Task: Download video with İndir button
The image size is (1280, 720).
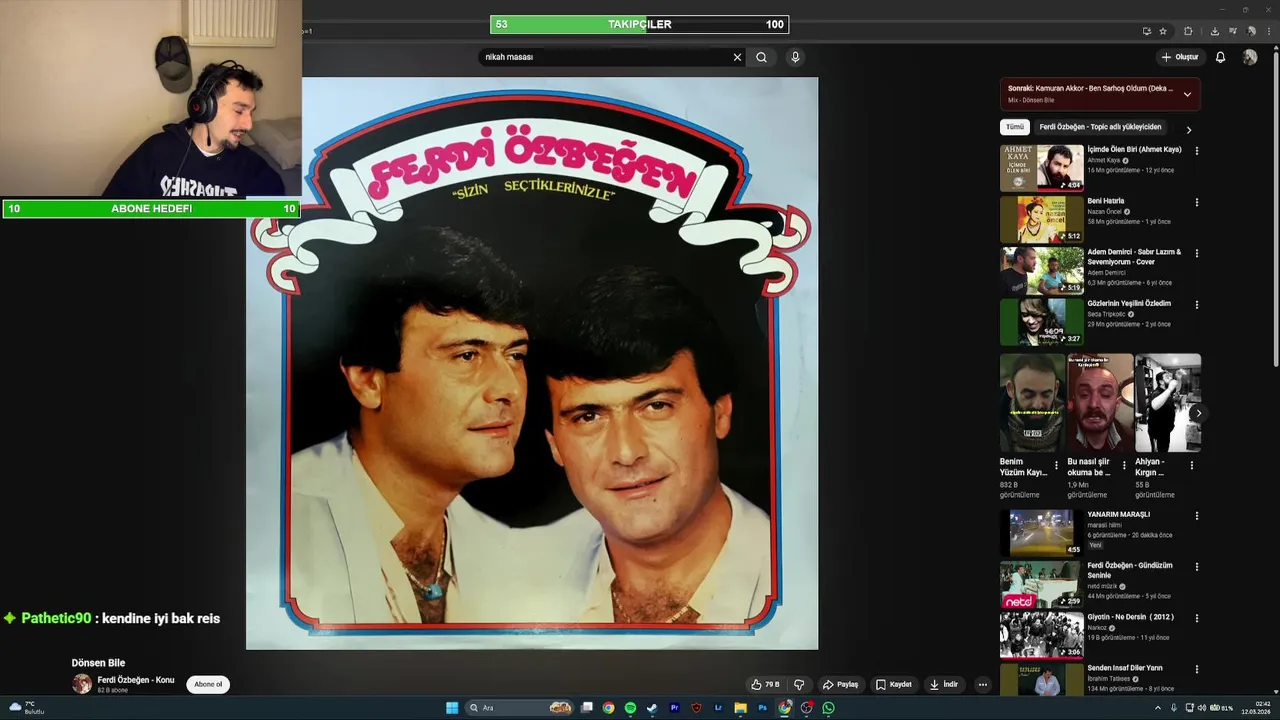Action: (944, 684)
